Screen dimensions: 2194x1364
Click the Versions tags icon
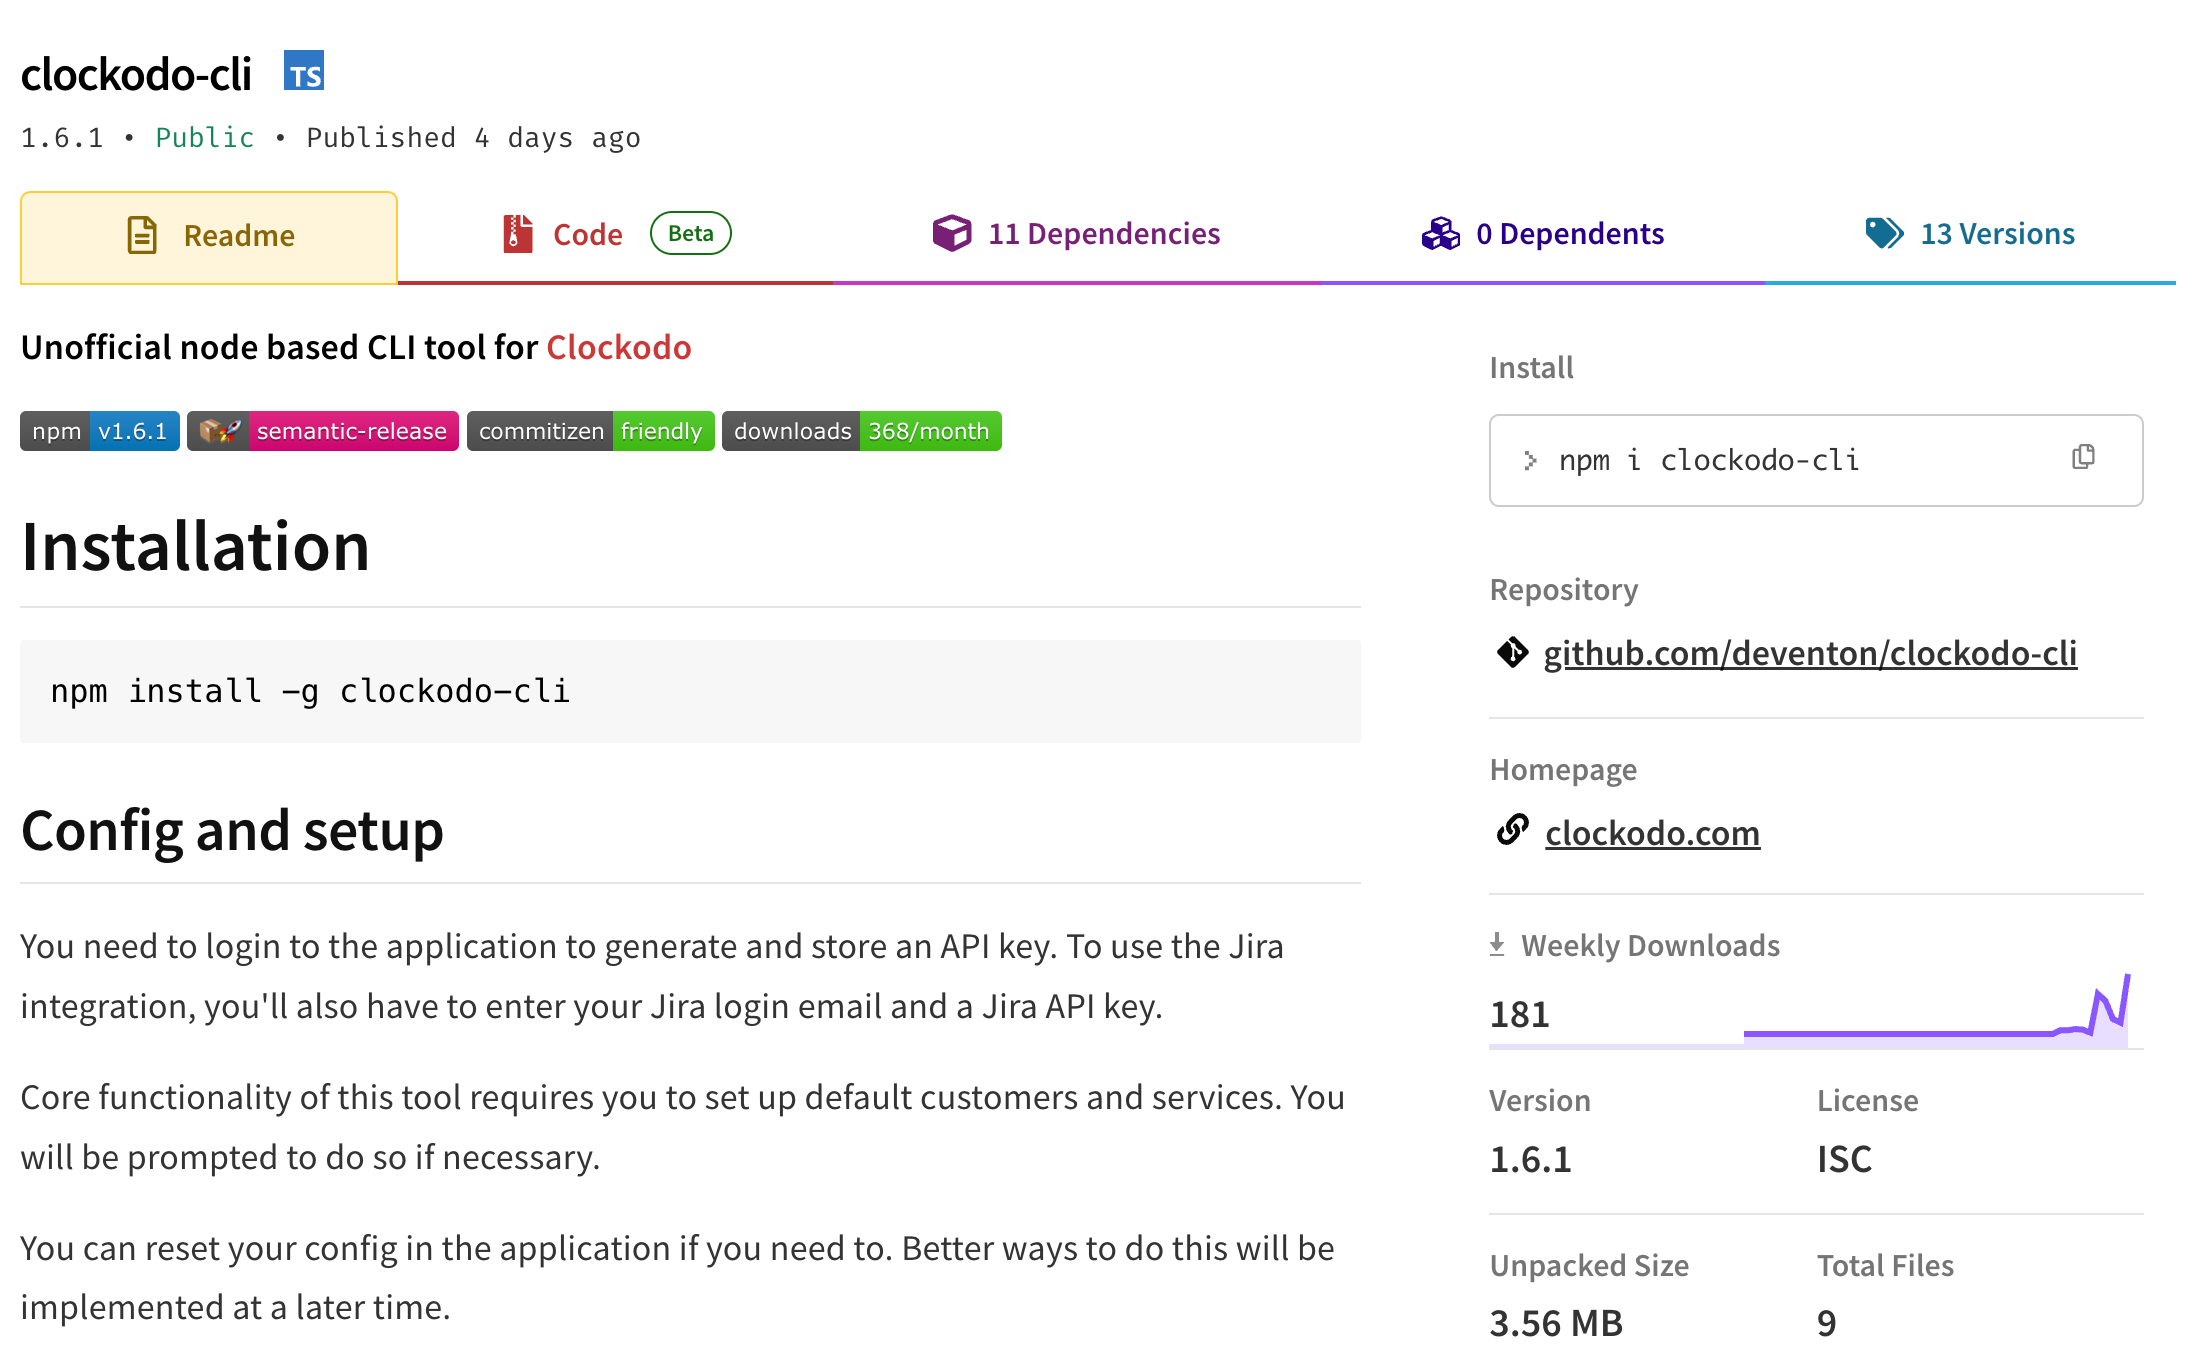click(1884, 233)
